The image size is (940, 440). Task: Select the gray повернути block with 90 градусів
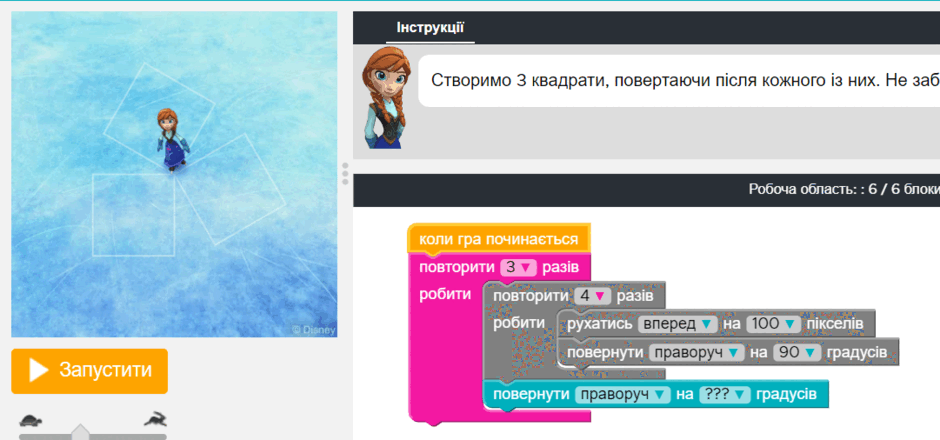click(x=728, y=352)
